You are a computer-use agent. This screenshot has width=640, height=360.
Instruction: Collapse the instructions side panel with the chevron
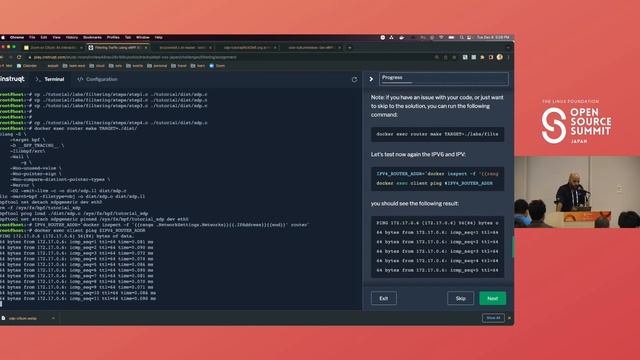371,79
